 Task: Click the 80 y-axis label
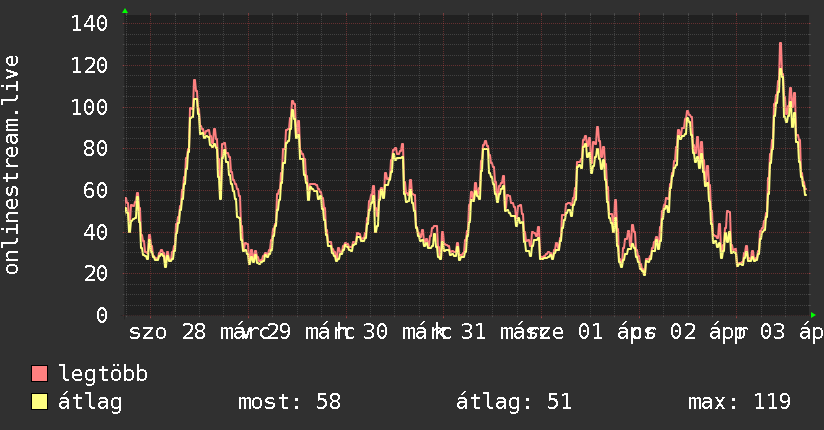click(x=96, y=149)
